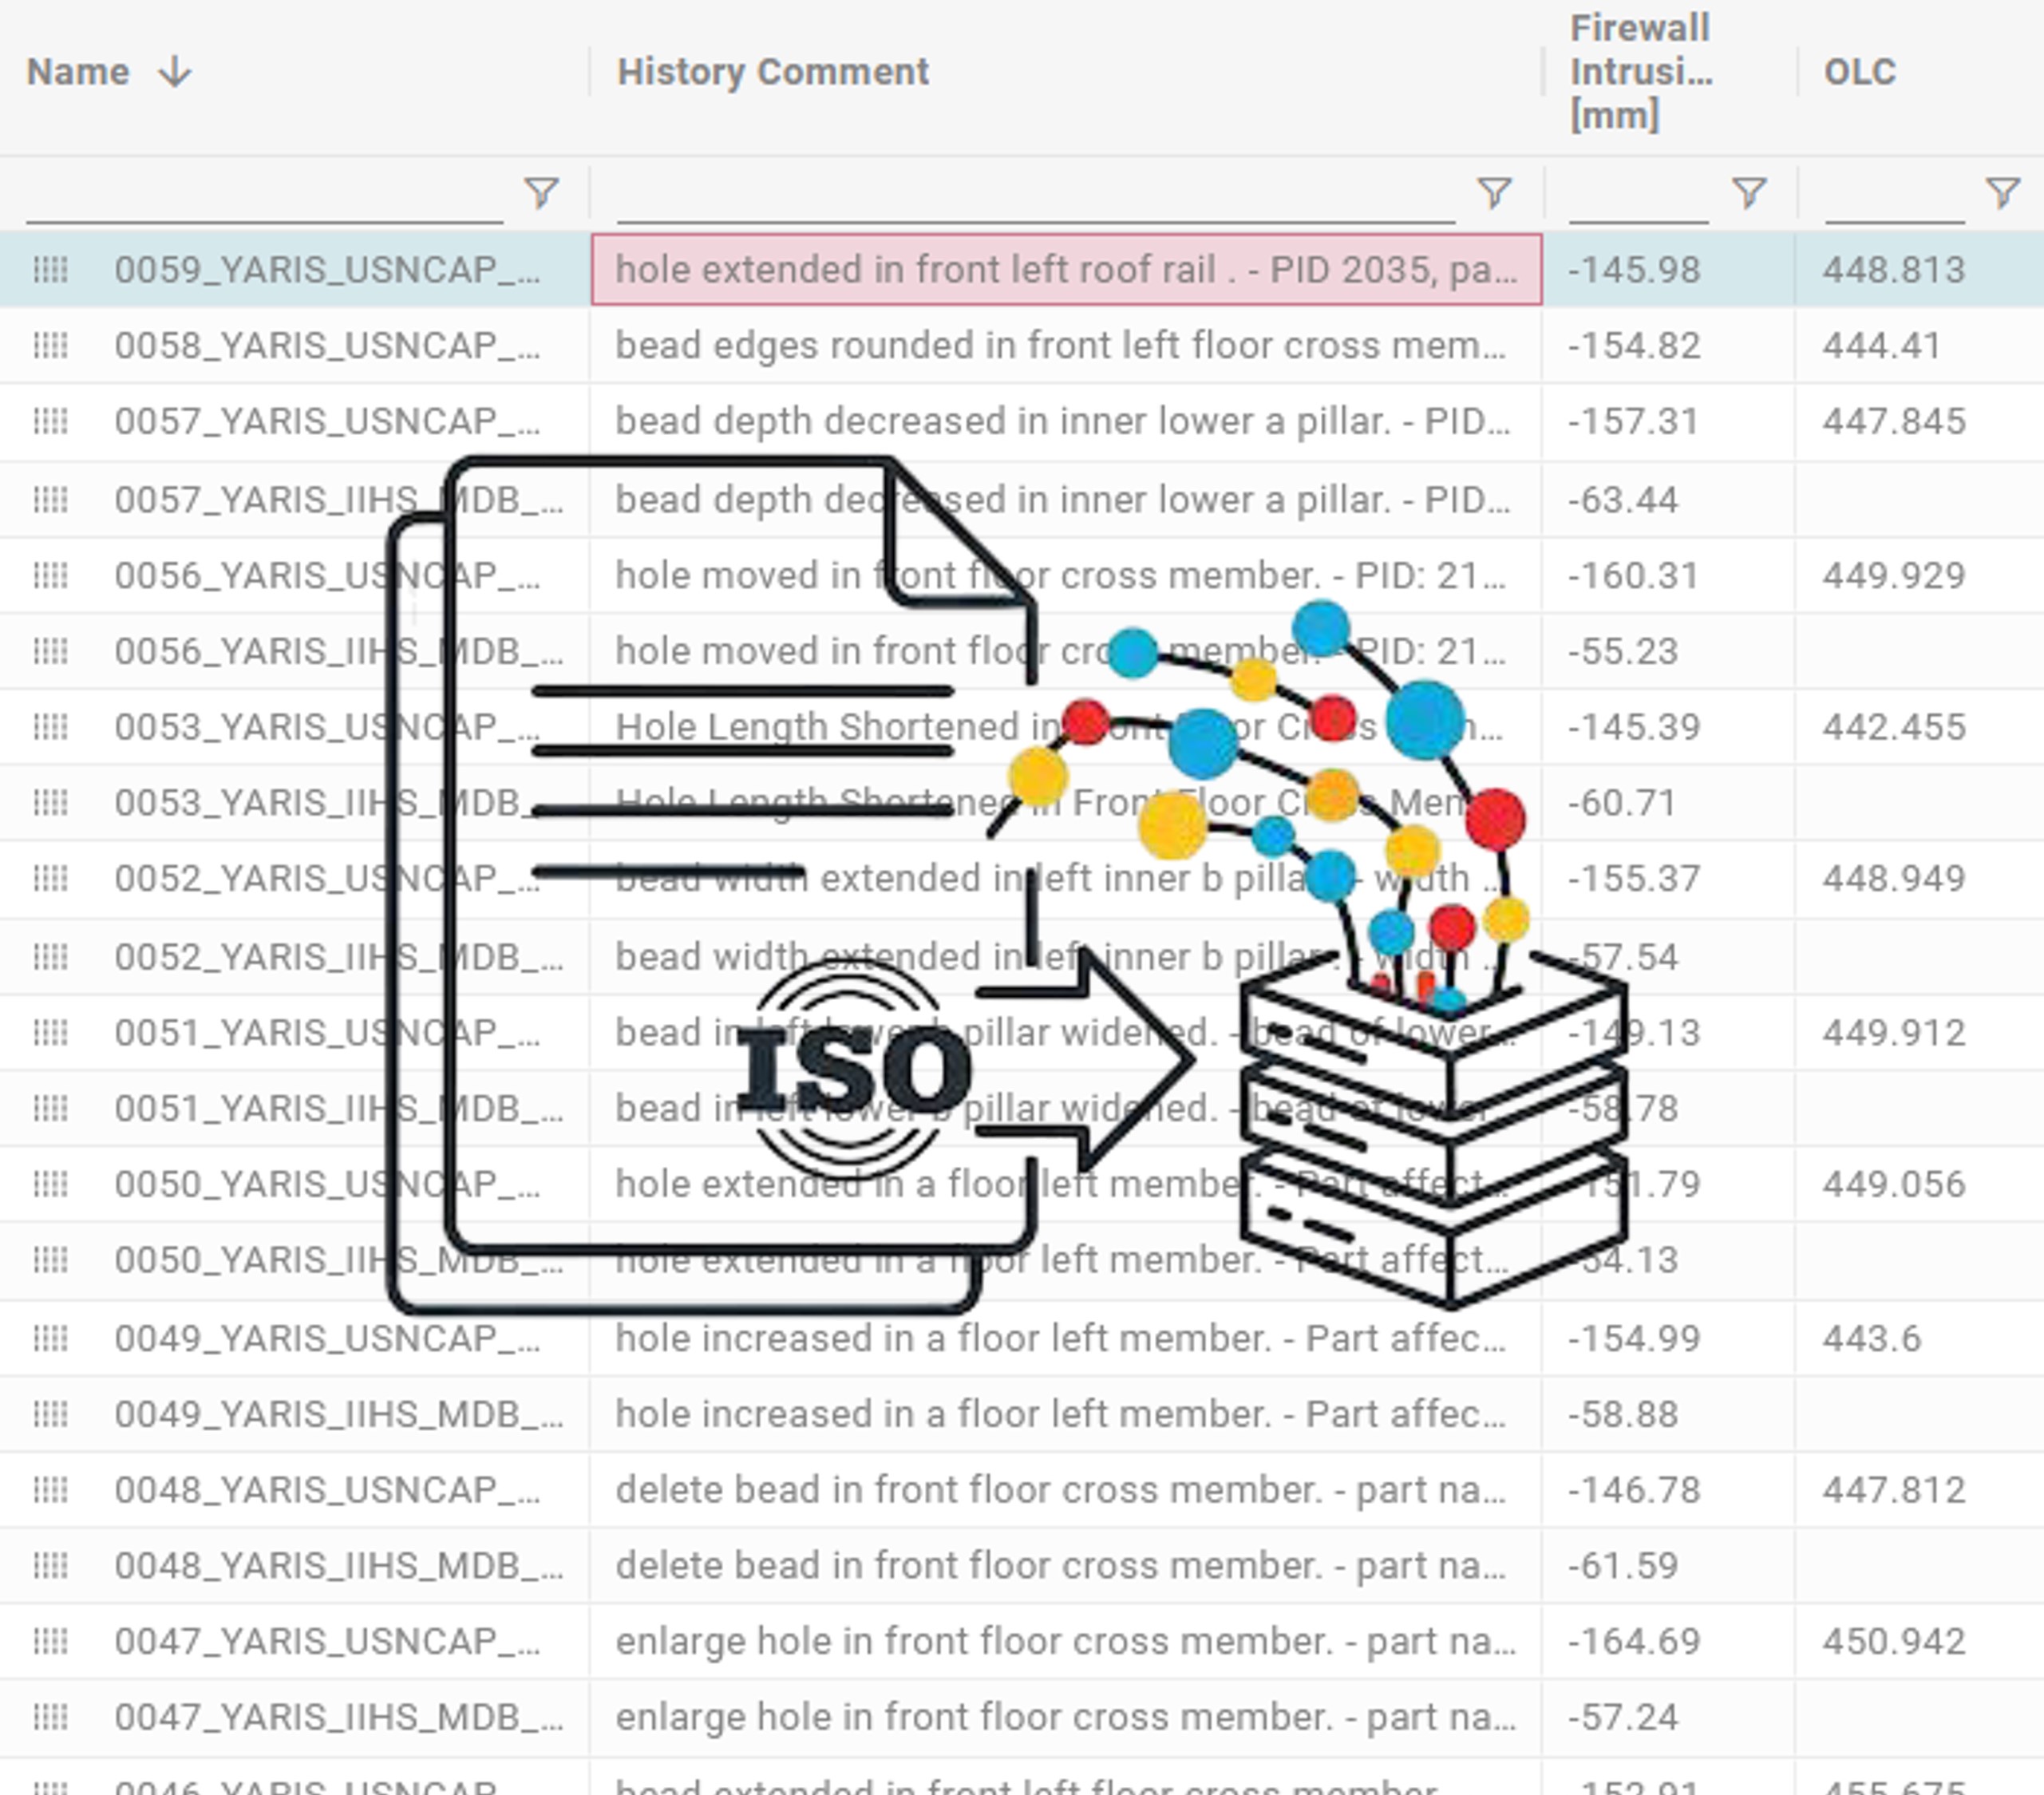
Task: Open the Name column filter icon
Action: (x=541, y=192)
